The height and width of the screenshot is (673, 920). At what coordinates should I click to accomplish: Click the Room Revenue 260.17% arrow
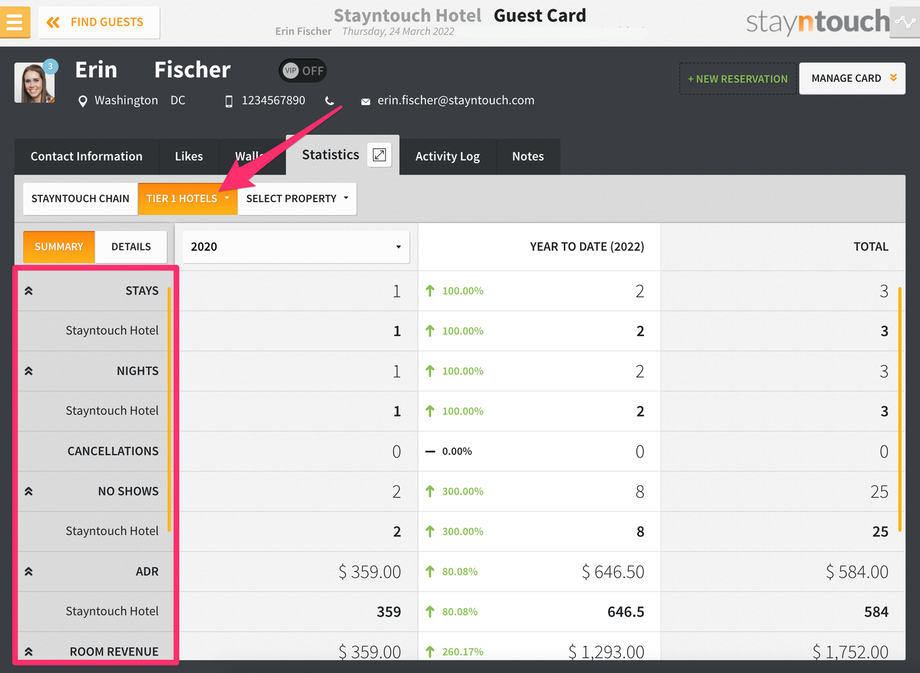[430, 652]
